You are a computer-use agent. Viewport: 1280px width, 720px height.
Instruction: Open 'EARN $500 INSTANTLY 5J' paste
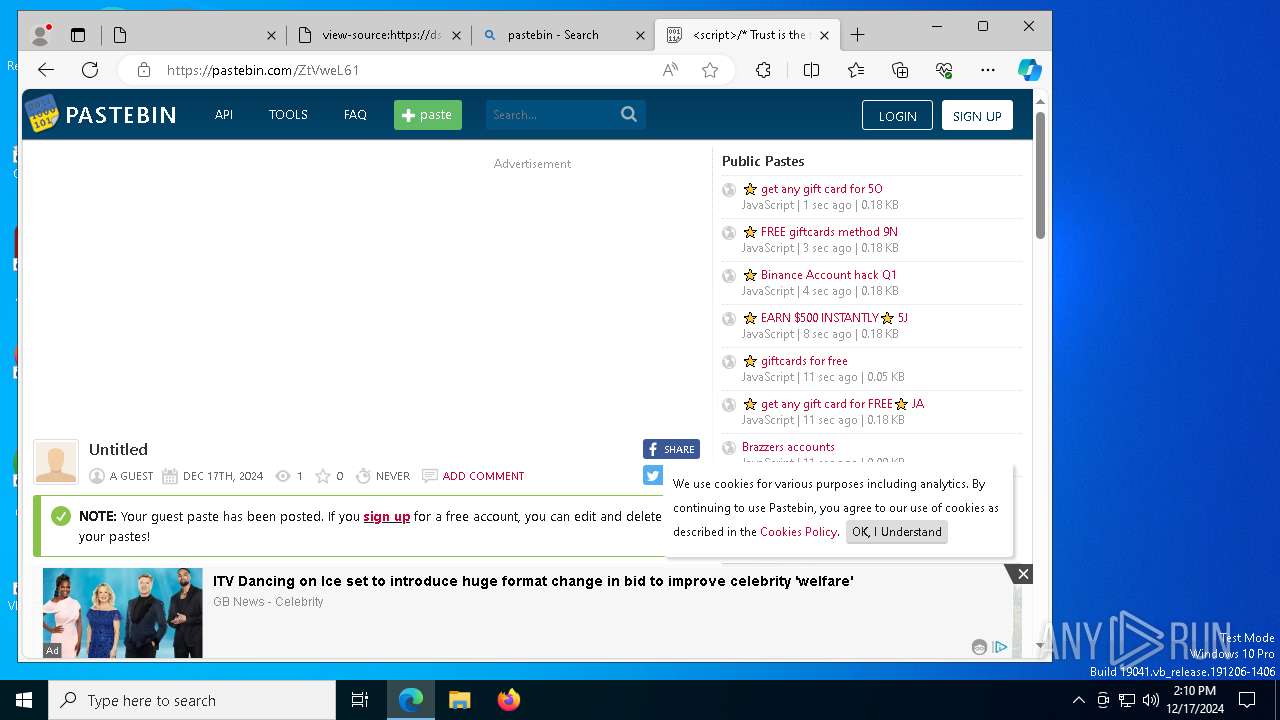click(x=834, y=317)
